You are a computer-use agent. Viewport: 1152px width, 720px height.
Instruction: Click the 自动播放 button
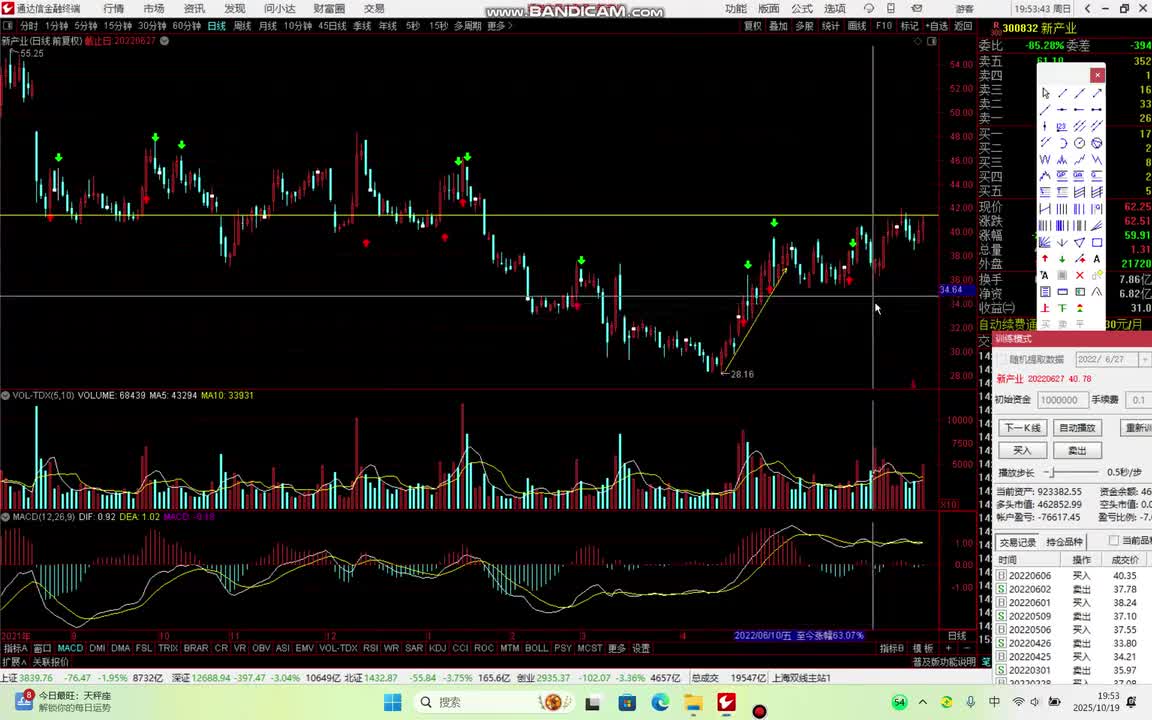point(1078,428)
